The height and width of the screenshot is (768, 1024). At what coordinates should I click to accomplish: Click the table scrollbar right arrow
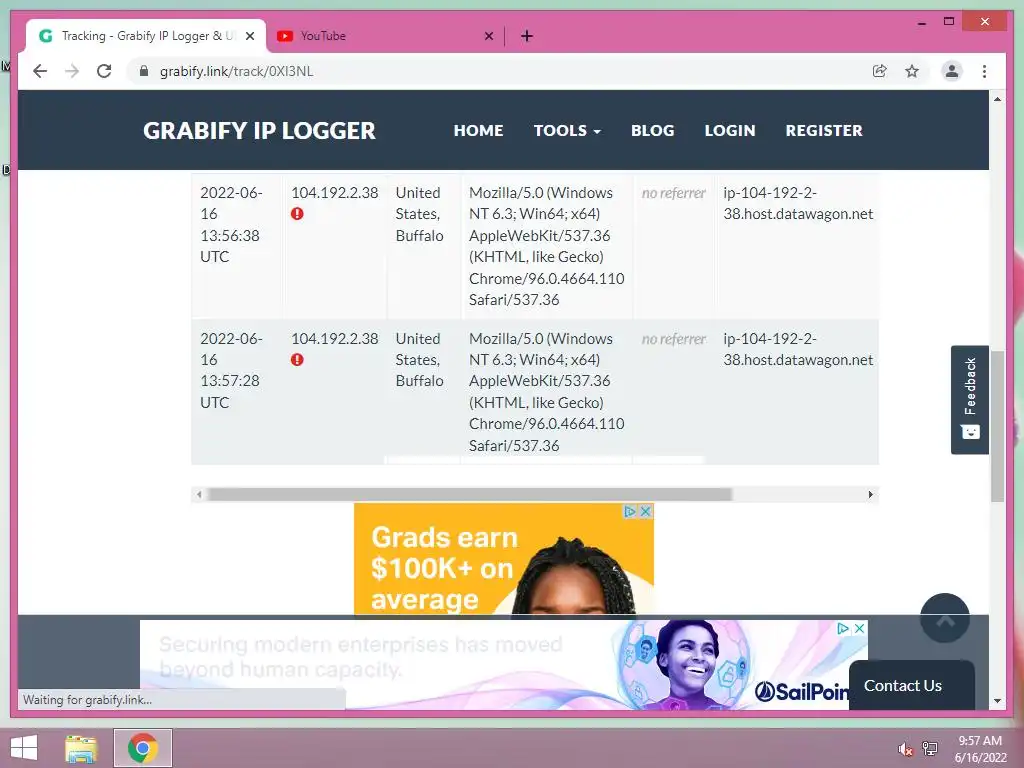pyautogui.click(x=871, y=494)
